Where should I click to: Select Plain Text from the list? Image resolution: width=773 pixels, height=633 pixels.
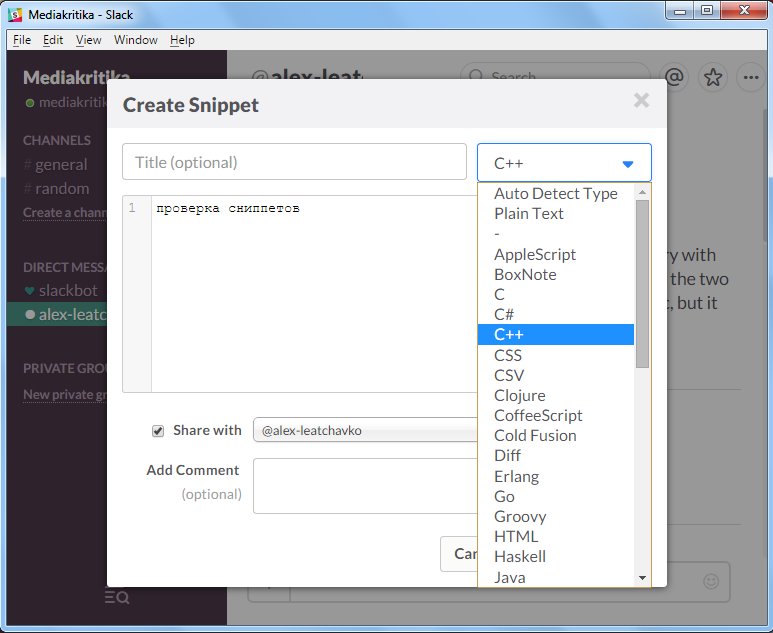point(556,214)
